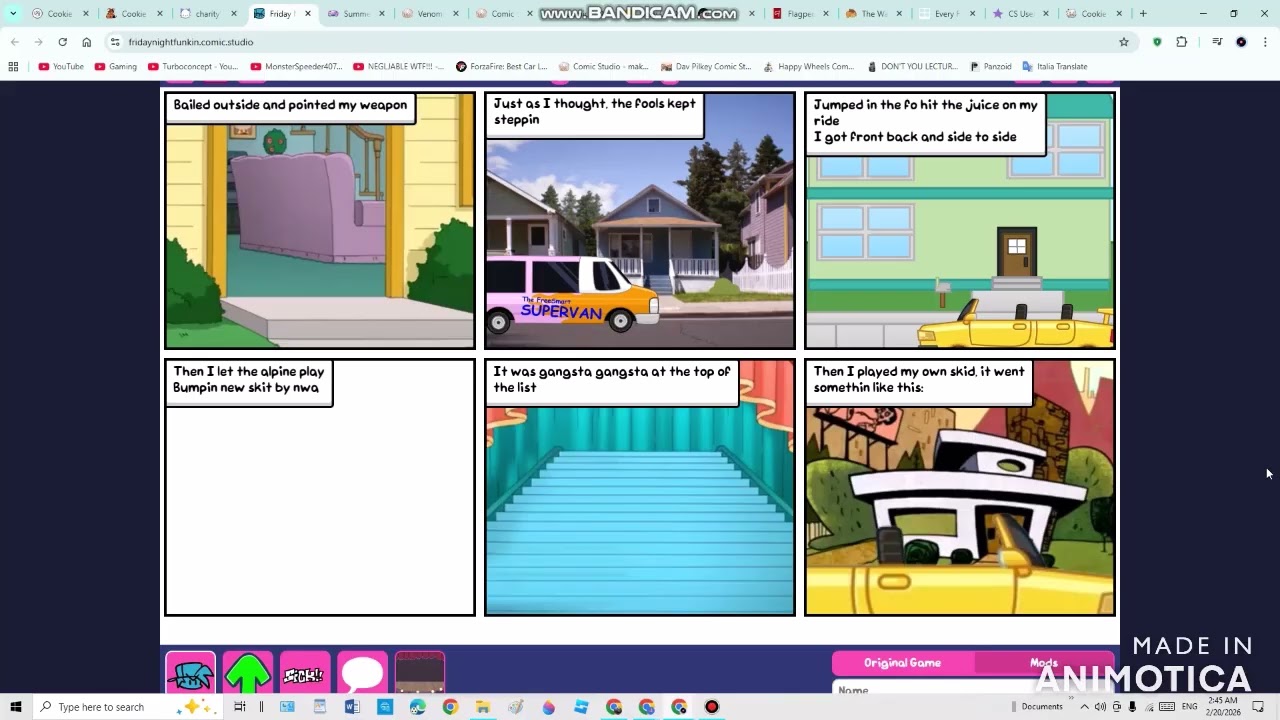
Task: Select the Boyfriend character category icon
Action: (190, 673)
